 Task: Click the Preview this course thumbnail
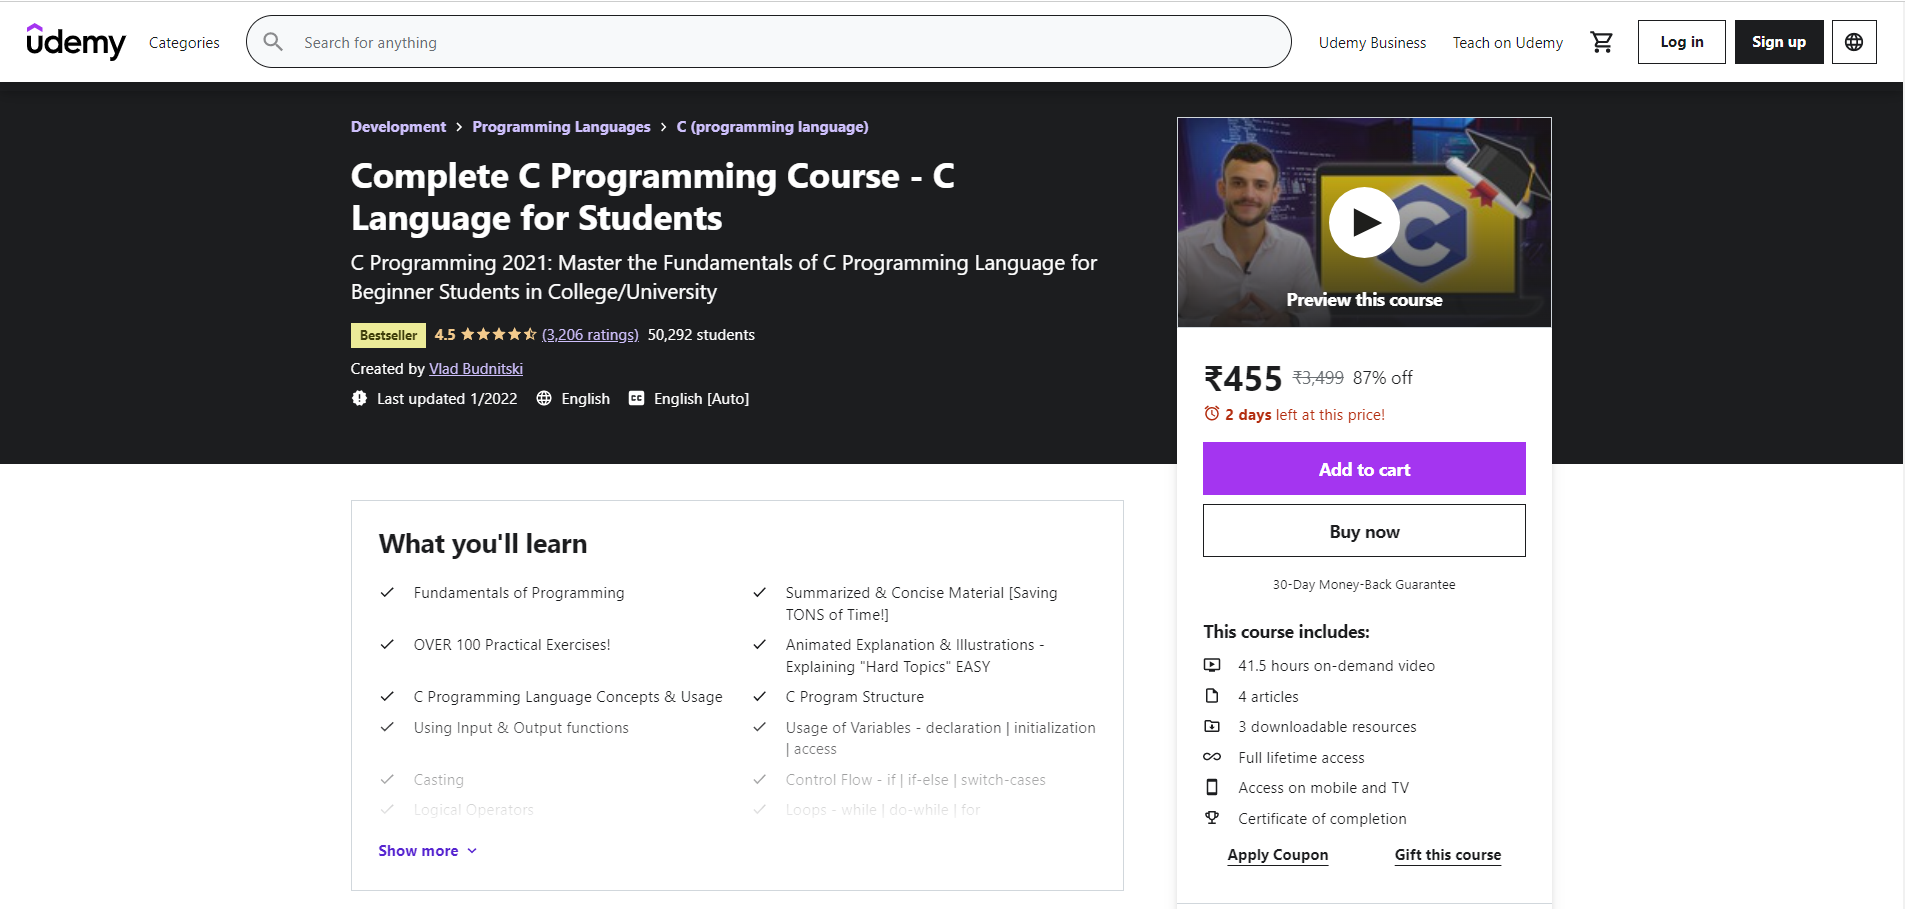click(x=1364, y=222)
